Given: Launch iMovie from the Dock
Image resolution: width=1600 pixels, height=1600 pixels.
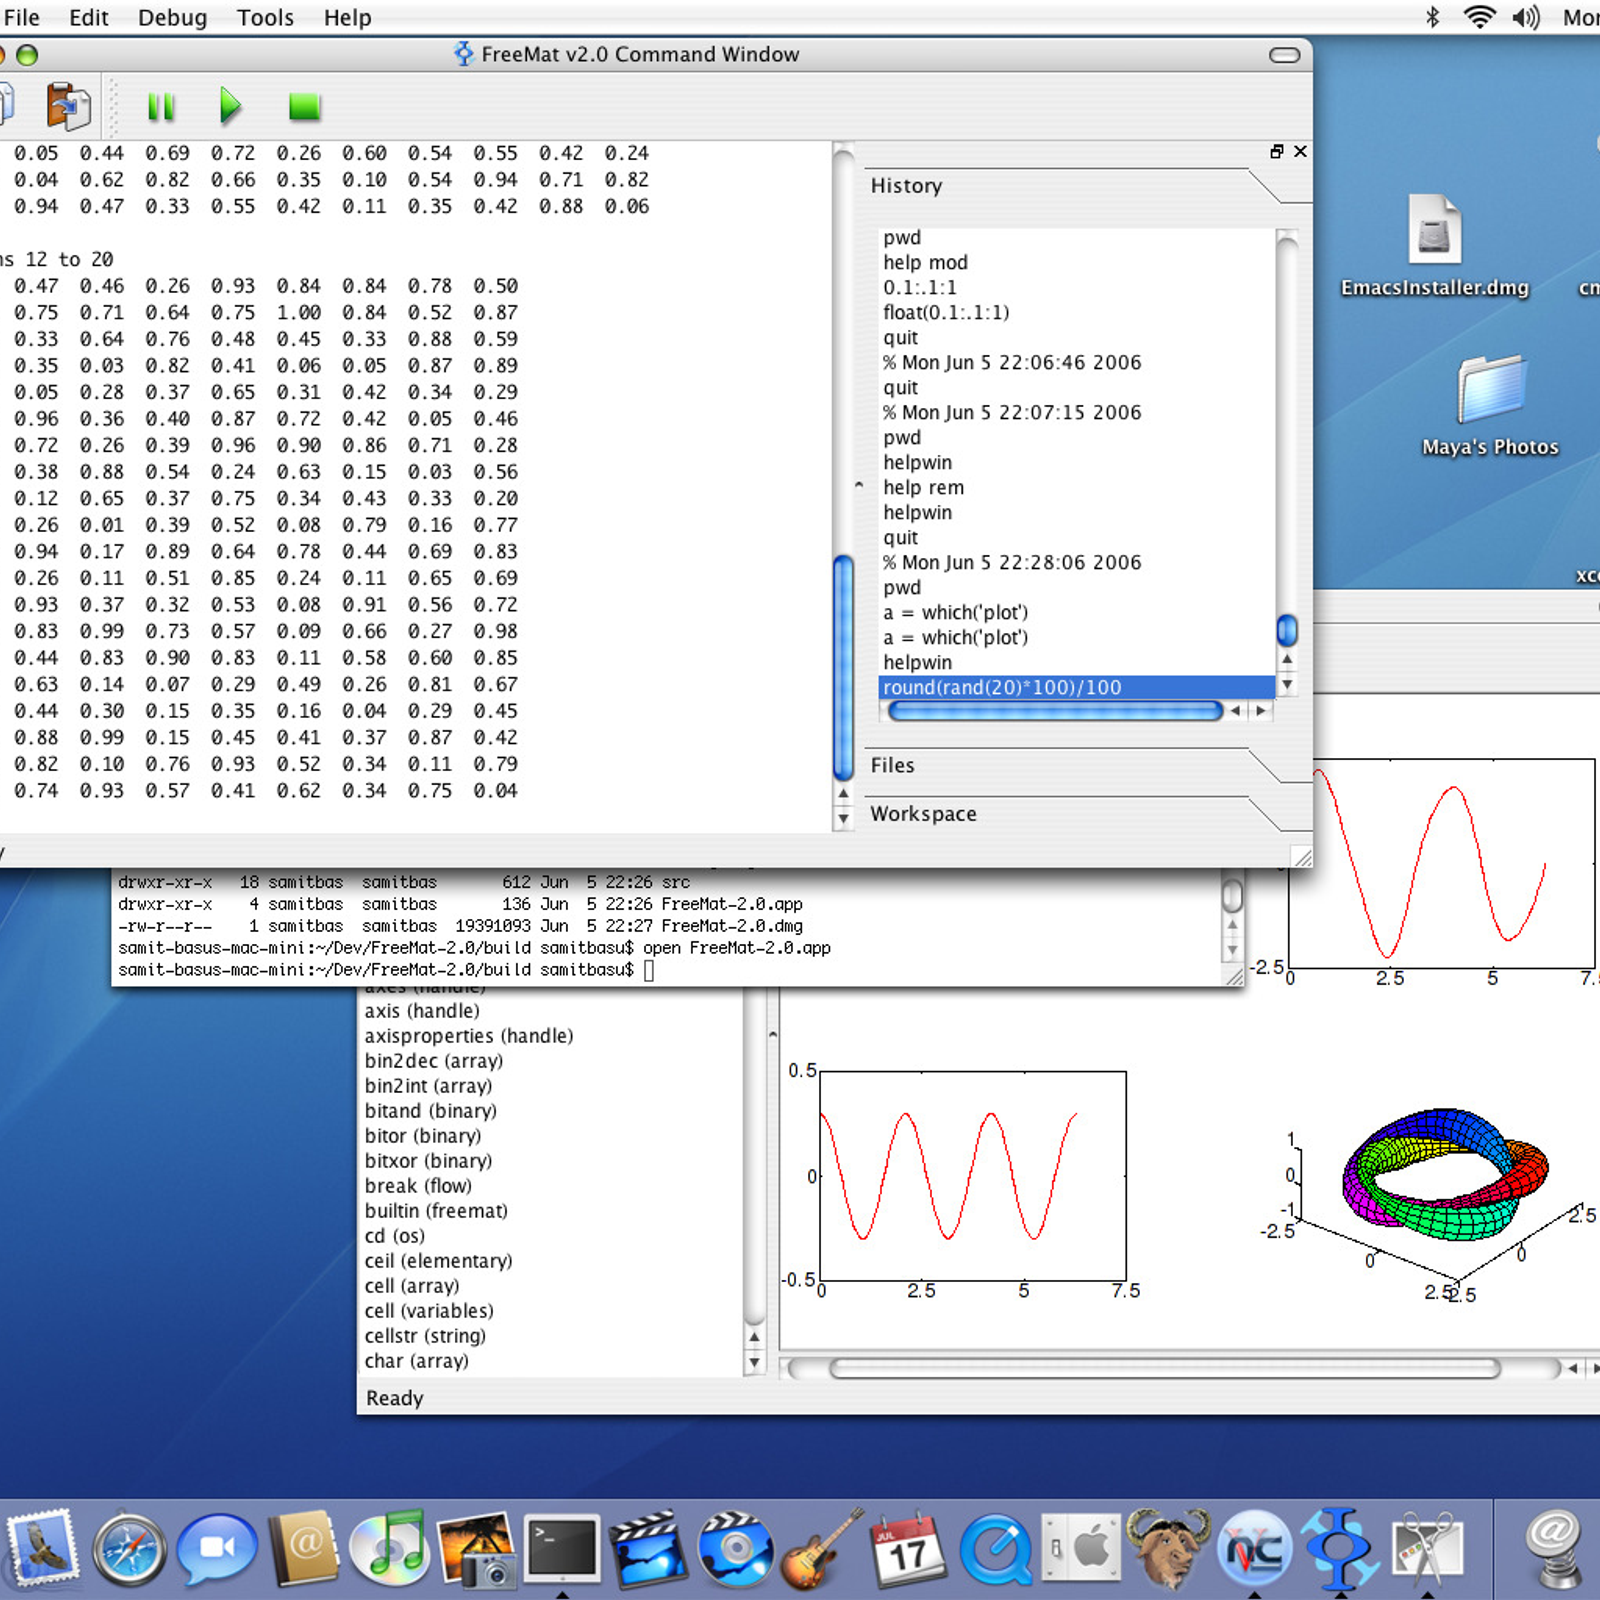Looking at the screenshot, I should click(x=650, y=1550).
